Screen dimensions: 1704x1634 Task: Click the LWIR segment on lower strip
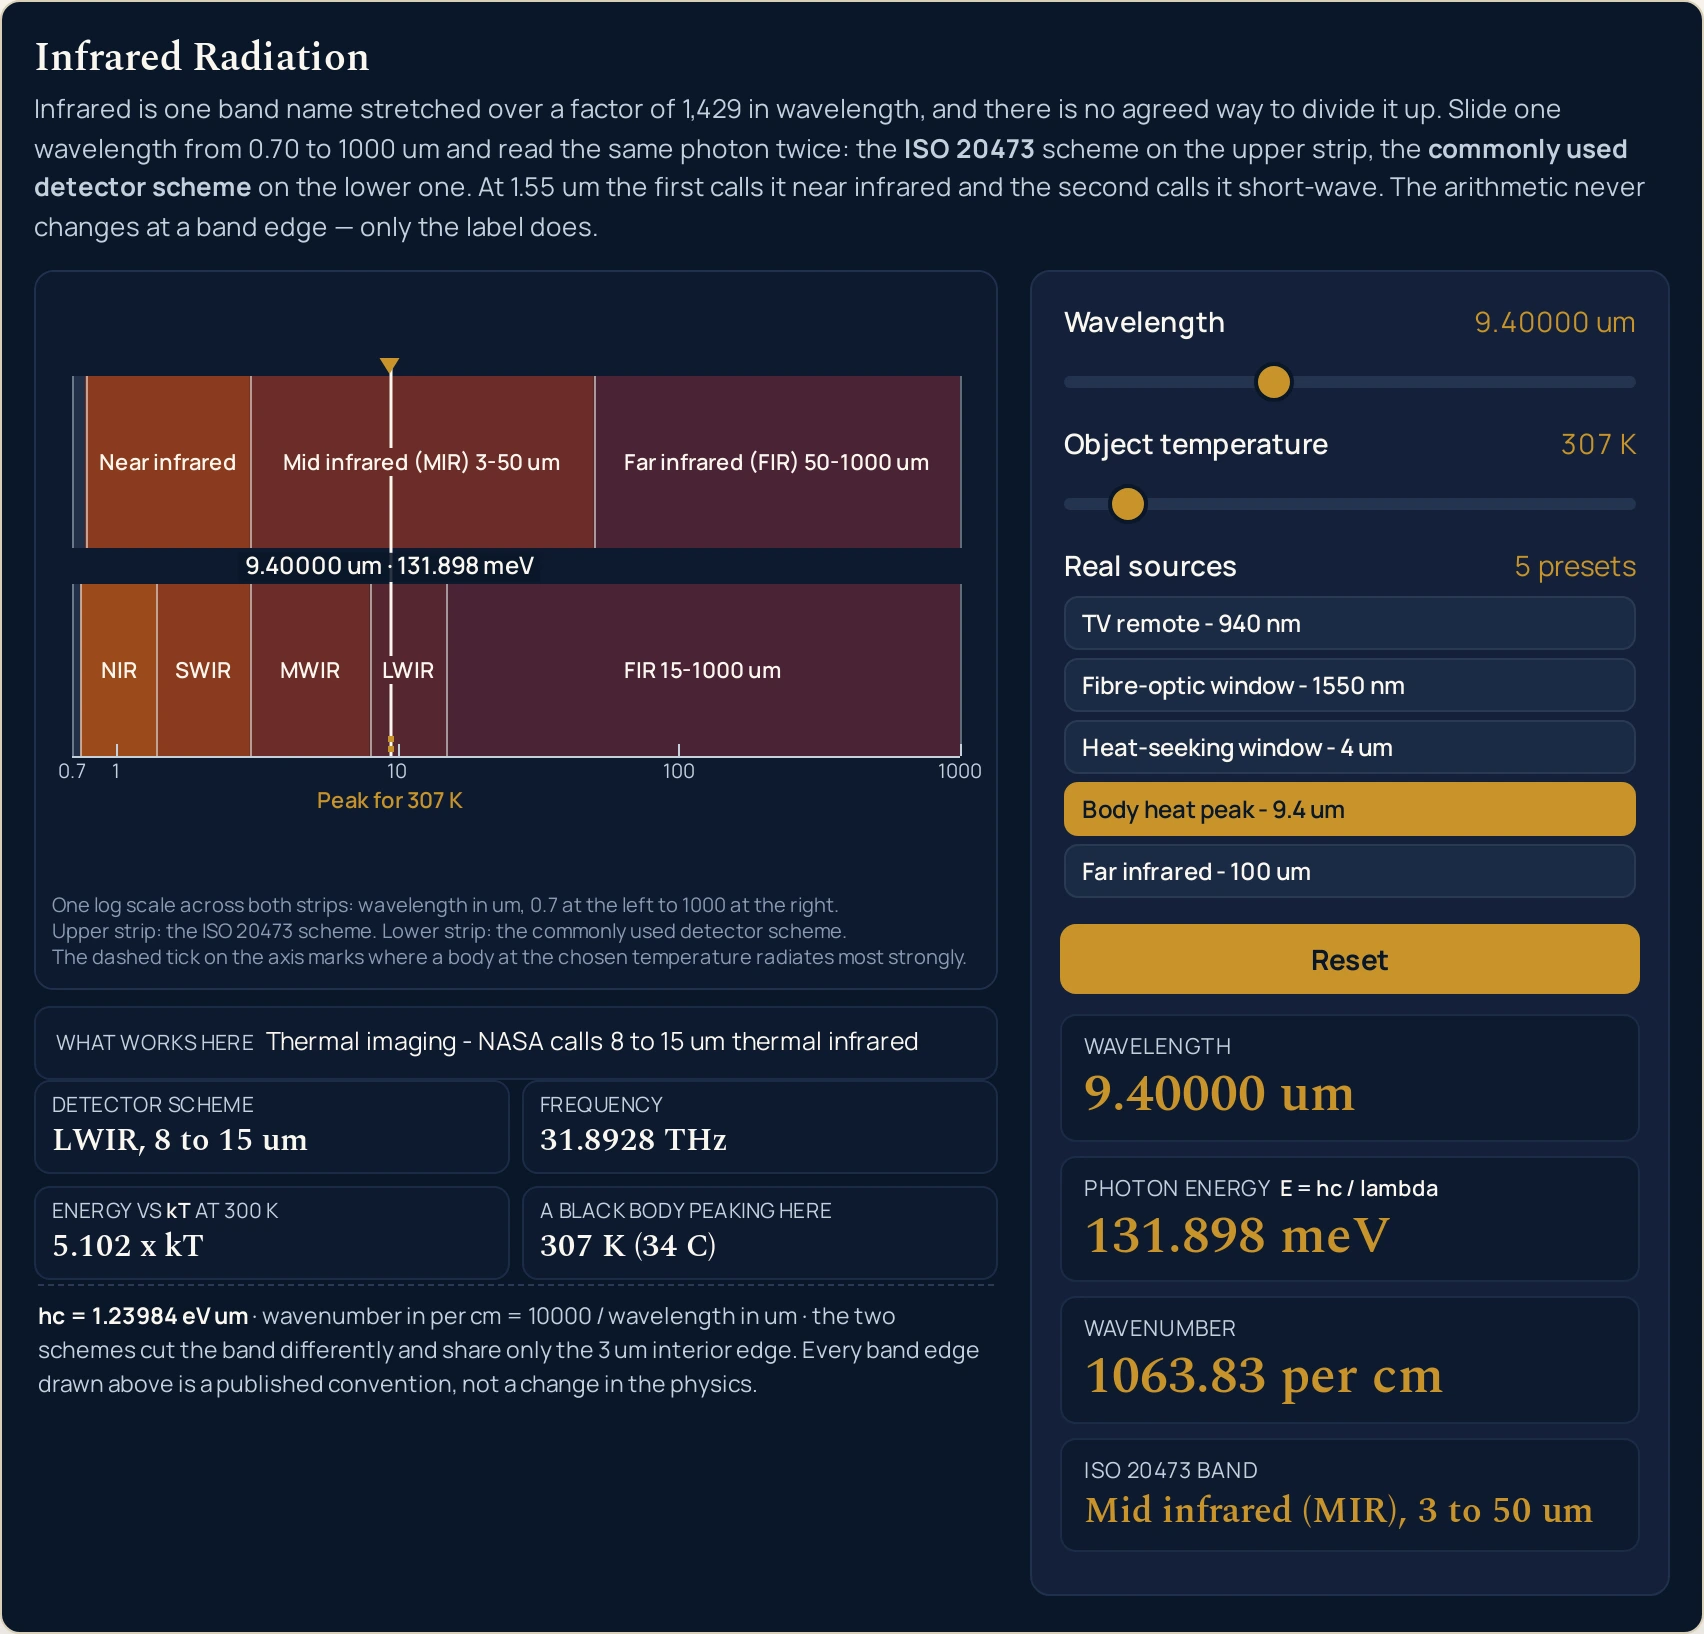point(408,670)
